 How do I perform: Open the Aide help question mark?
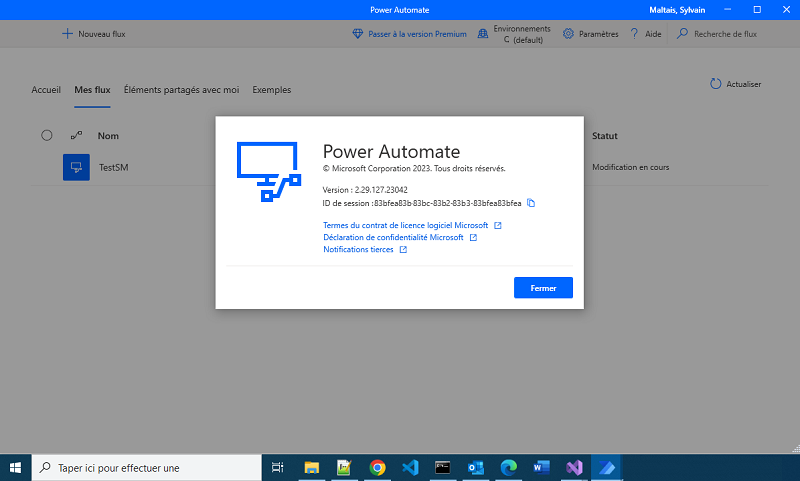634,34
